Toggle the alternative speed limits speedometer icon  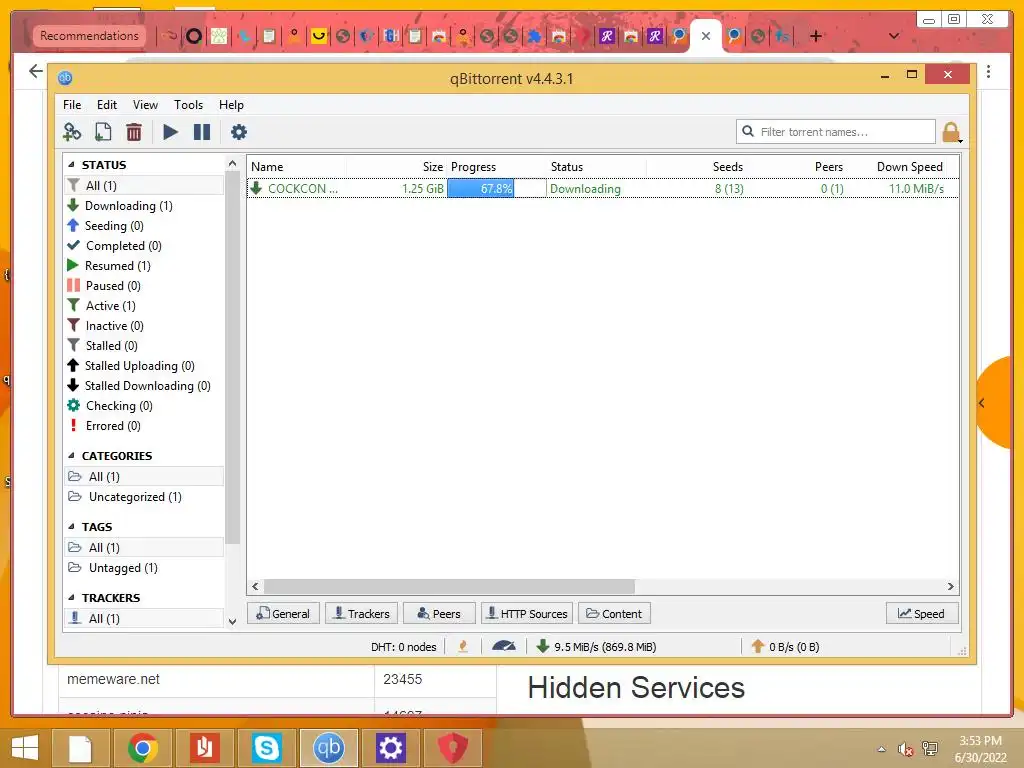(x=504, y=646)
